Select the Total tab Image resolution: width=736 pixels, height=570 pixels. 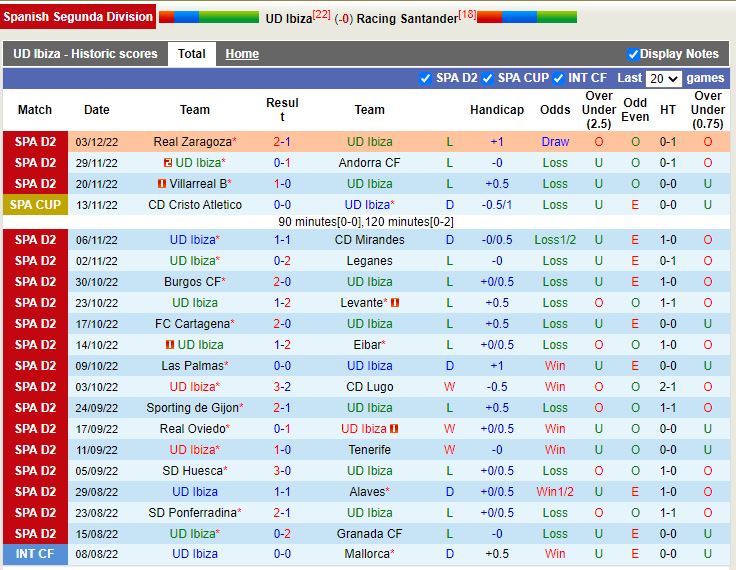pyautogui.click(x=191, y=54)
